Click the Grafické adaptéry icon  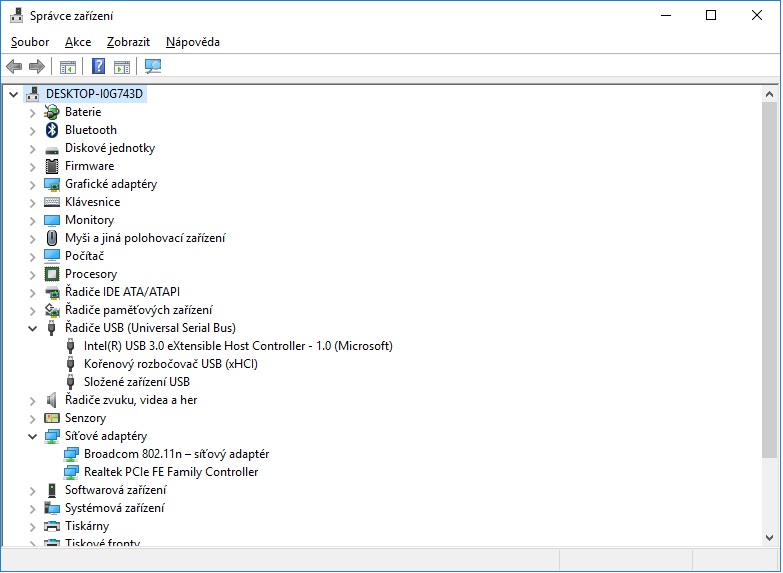coord(52,184)
